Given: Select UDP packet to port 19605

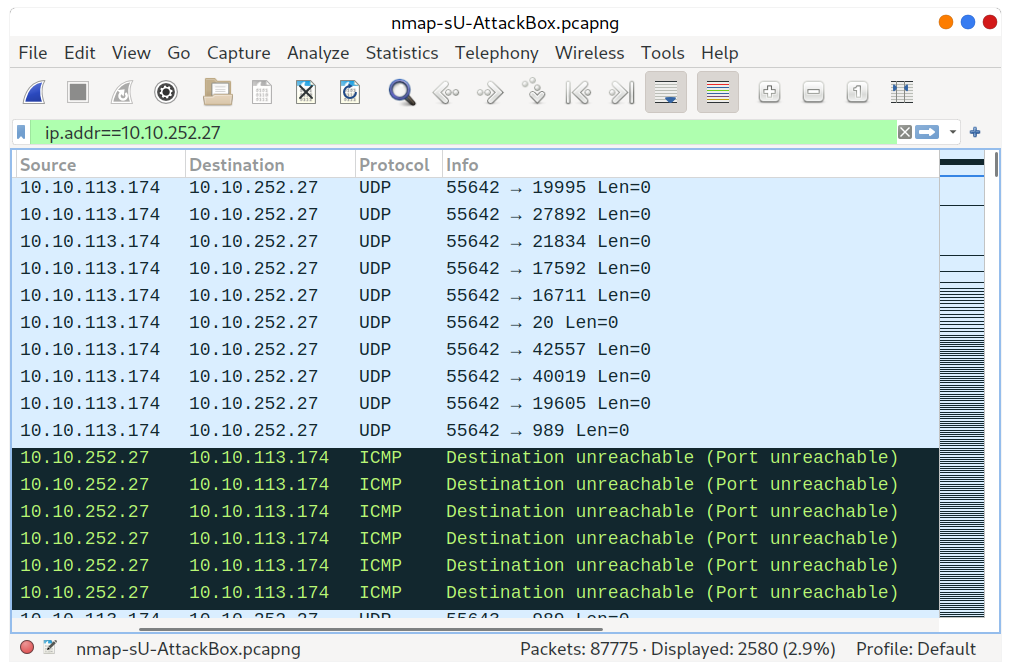Looking at the screenshot, I should (x=475, y=404).
